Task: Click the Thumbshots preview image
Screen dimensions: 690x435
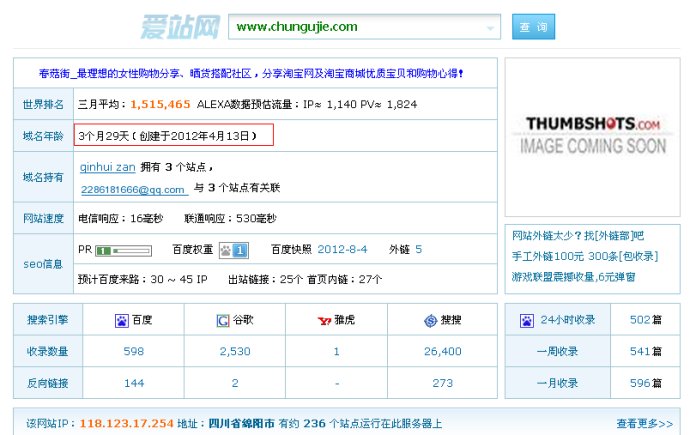Action: click(x=592, y=136)
